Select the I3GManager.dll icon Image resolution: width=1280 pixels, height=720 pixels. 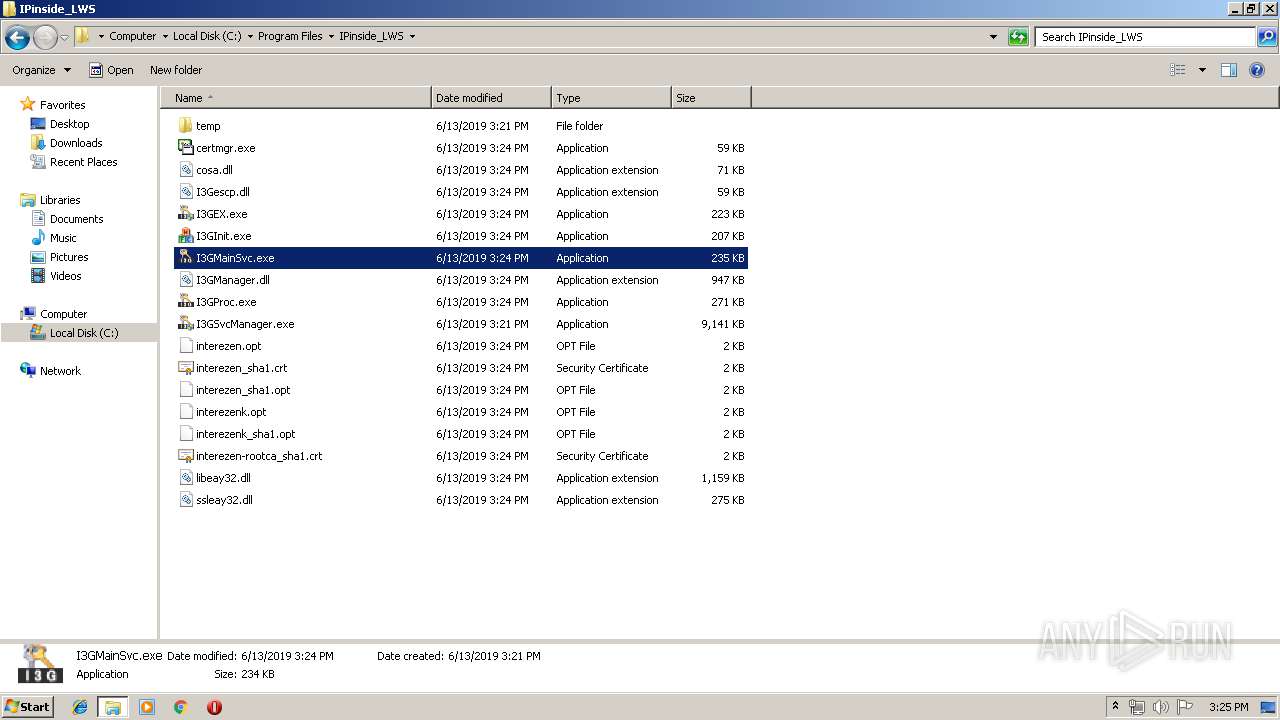[185, 280]
